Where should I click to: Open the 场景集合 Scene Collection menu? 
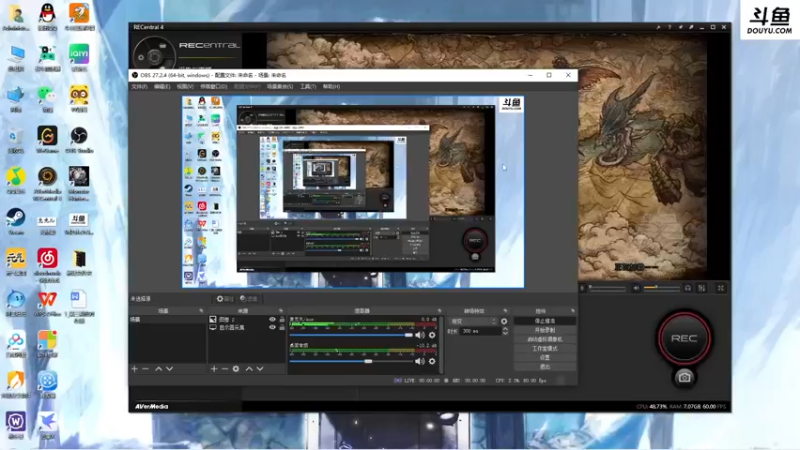pos(280,87)
